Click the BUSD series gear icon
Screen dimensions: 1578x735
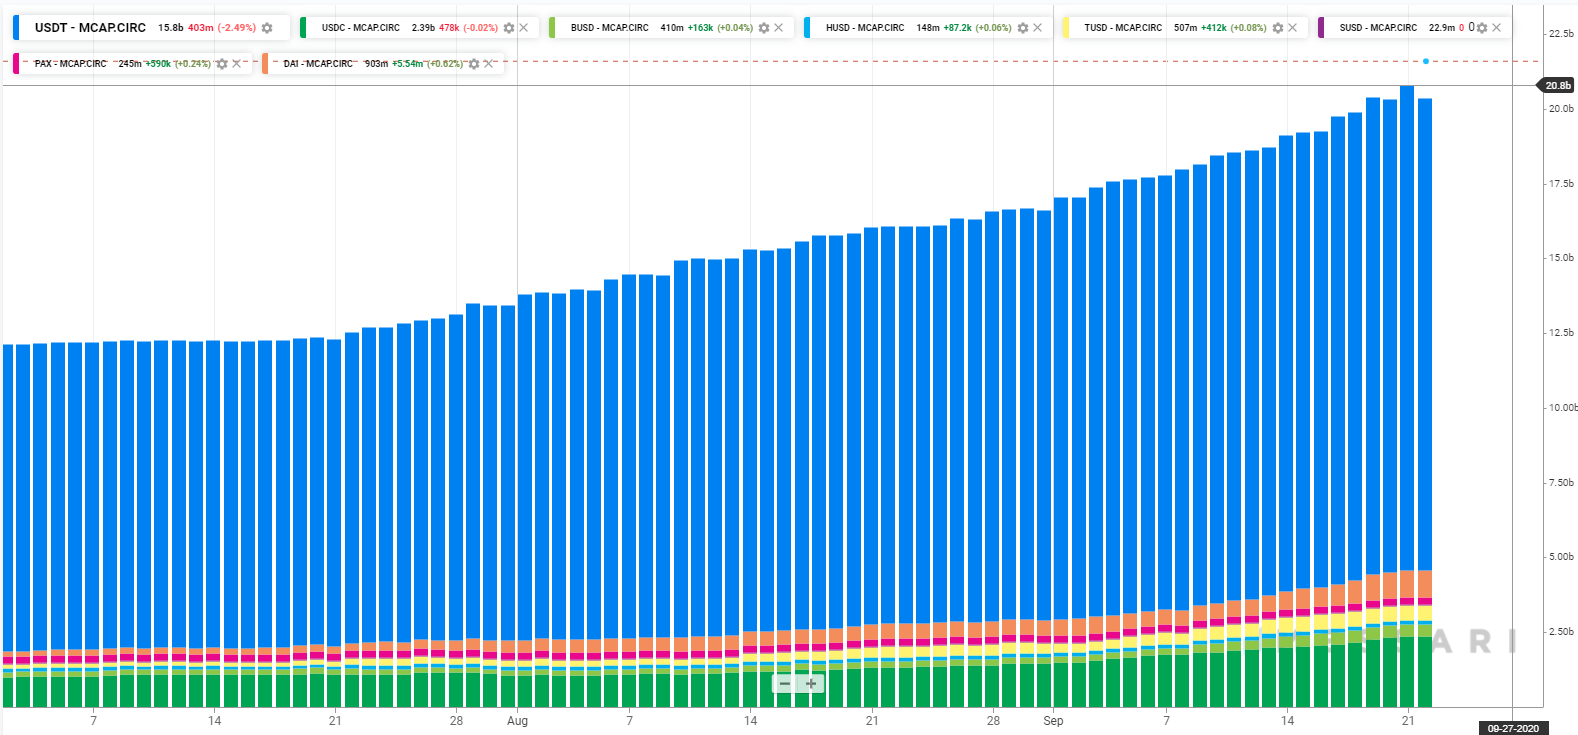click(764, 28)
